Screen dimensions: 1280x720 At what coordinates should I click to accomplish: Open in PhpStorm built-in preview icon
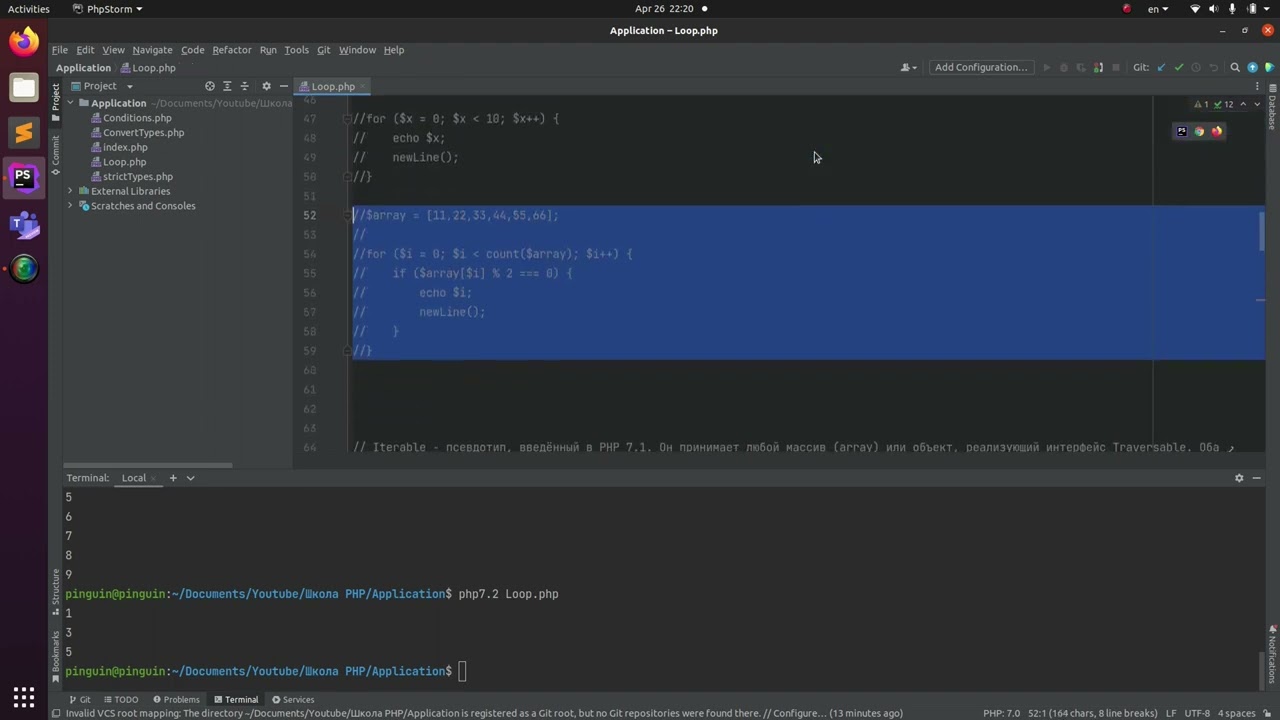click(x=1182, y=131)
